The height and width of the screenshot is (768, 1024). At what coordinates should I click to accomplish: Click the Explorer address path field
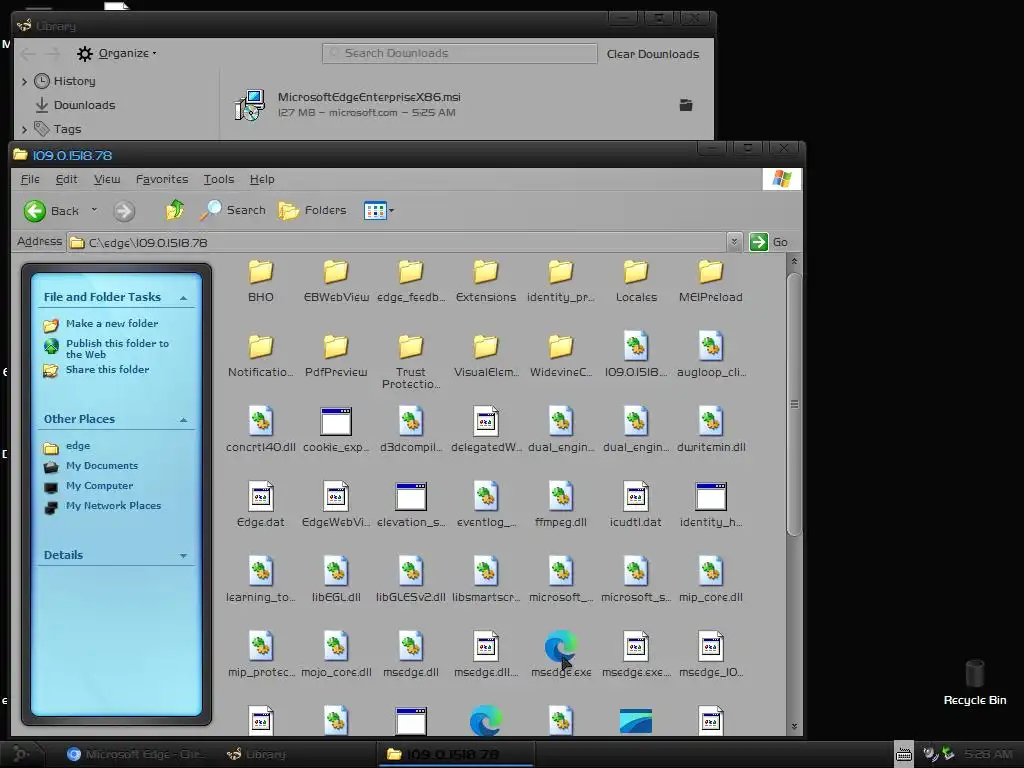pyautogui.click(x=397, y=242)
